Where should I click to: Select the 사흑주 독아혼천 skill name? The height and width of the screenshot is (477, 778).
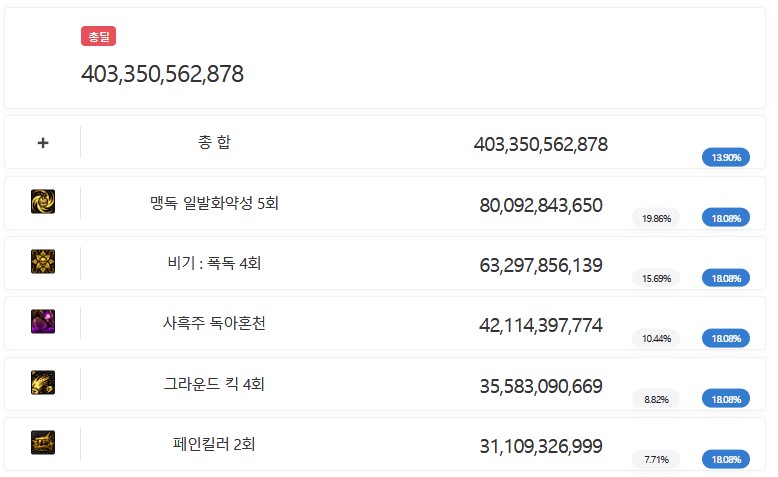[214, 323]
